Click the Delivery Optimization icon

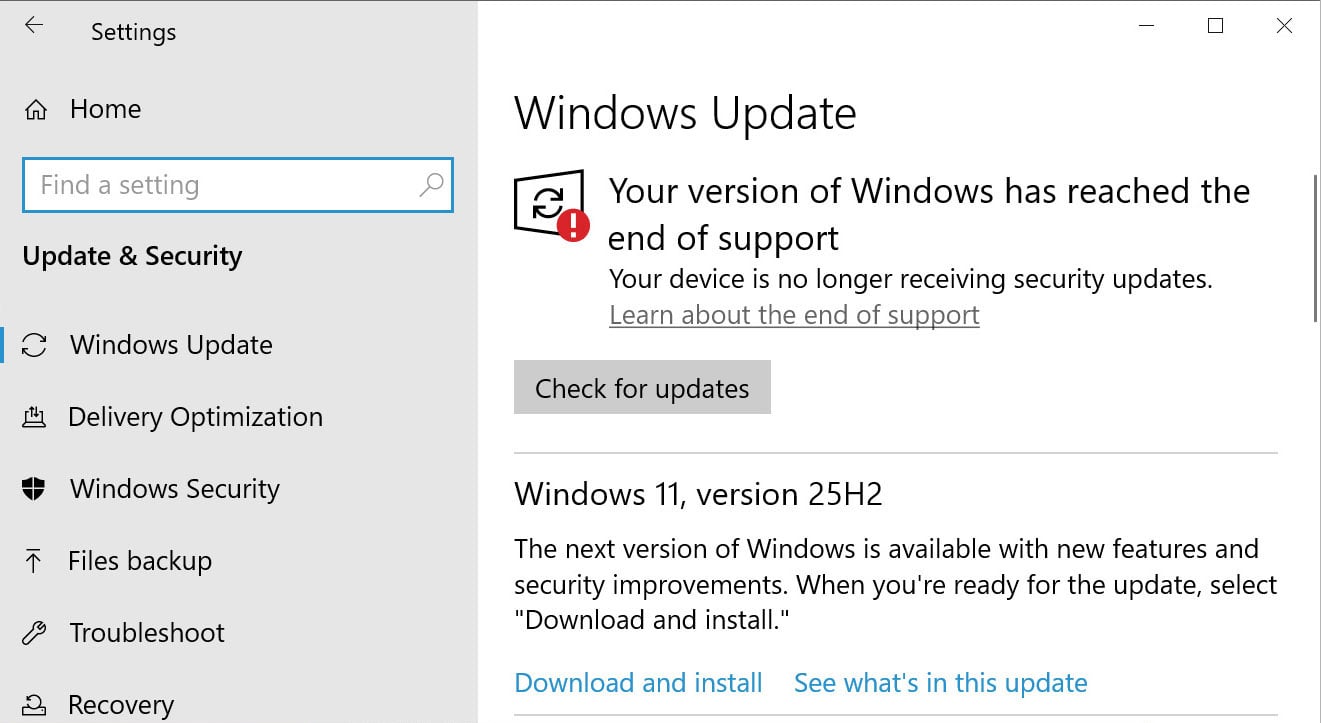click(x=37, y=416)
